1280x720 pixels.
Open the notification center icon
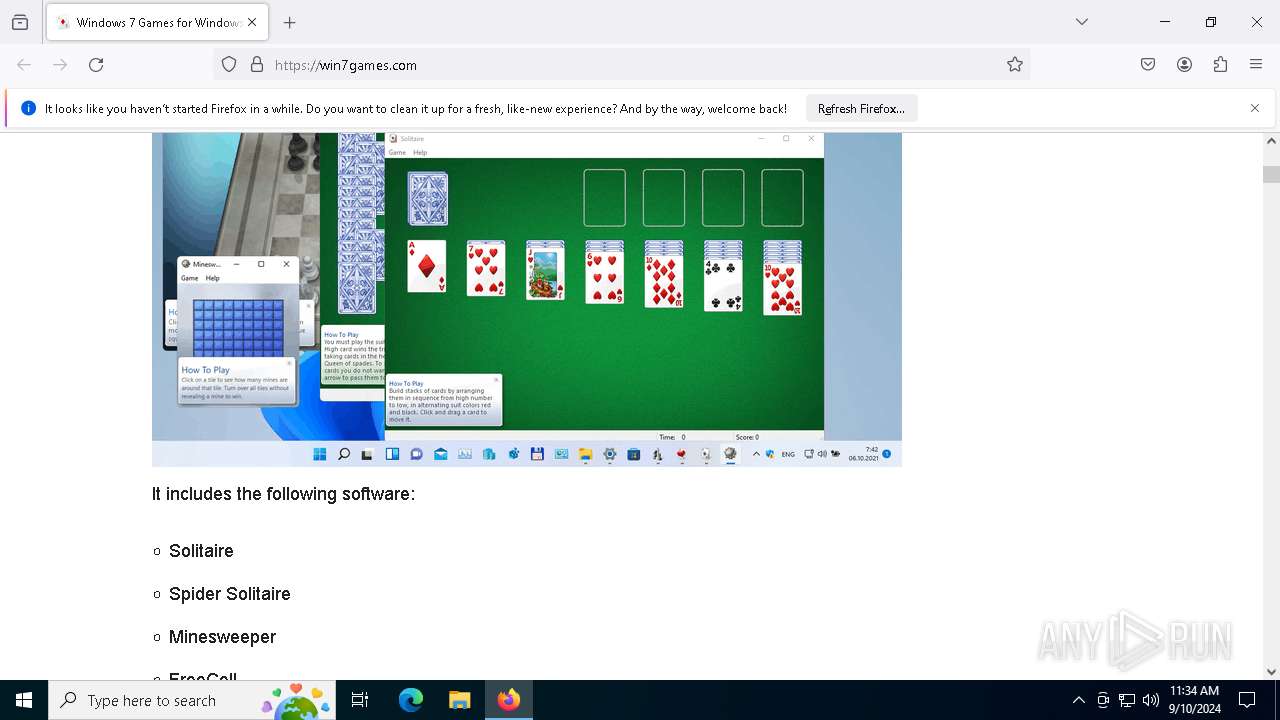coord(1247,700)
